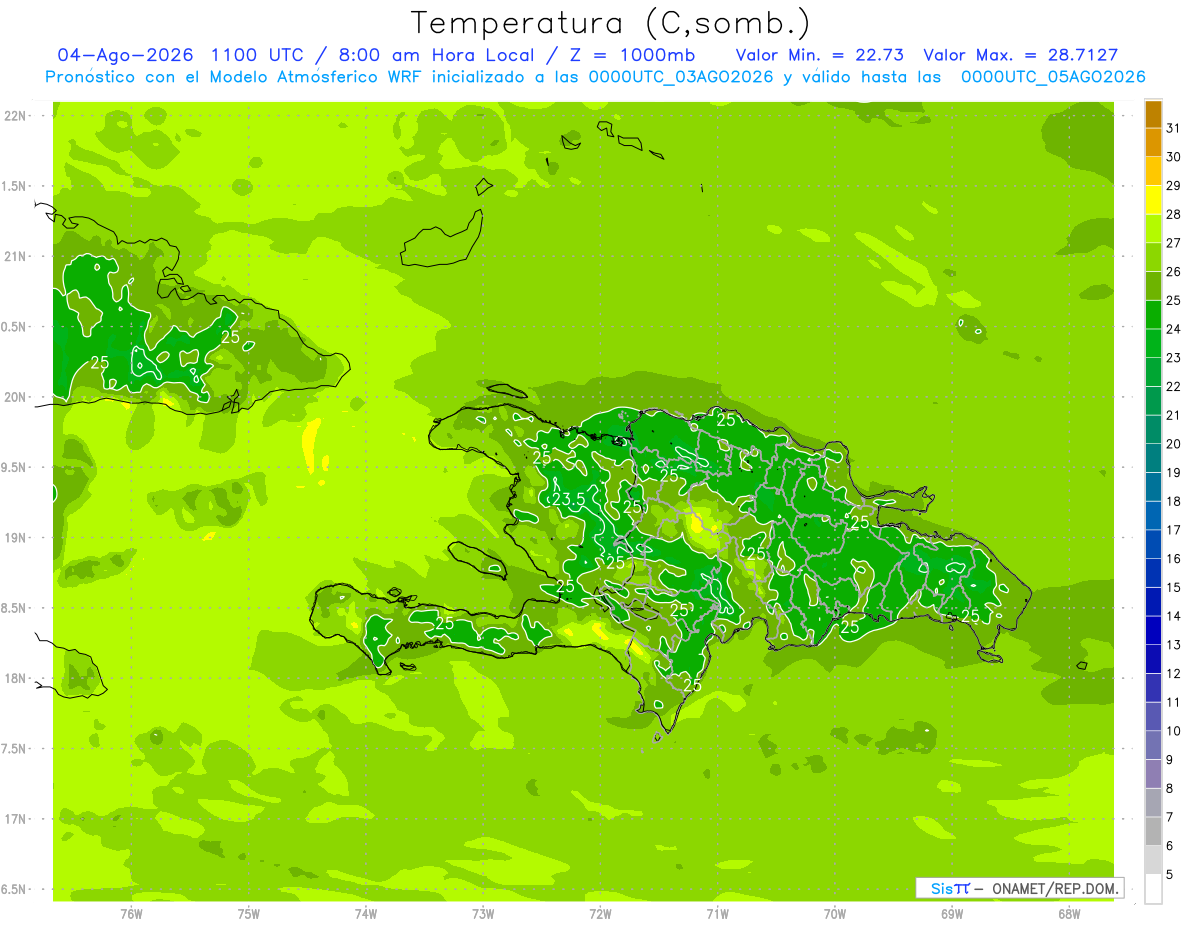Click the '13' colorbar scale value
The width and height of the screenshot is (1200, 927).
[1173, 645]
